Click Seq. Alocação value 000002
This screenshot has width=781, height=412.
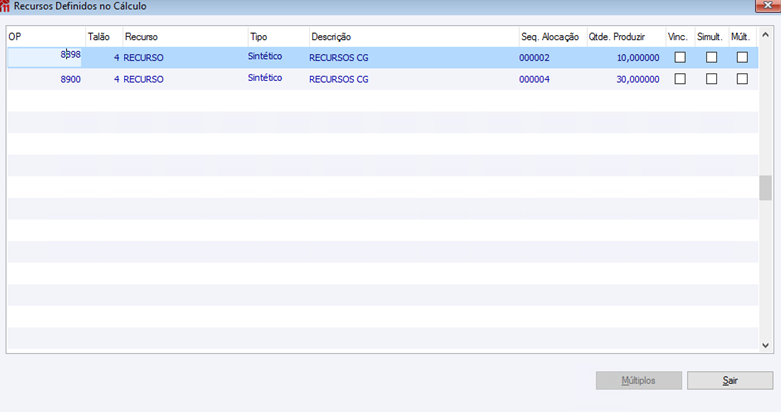tap(534, 58)
